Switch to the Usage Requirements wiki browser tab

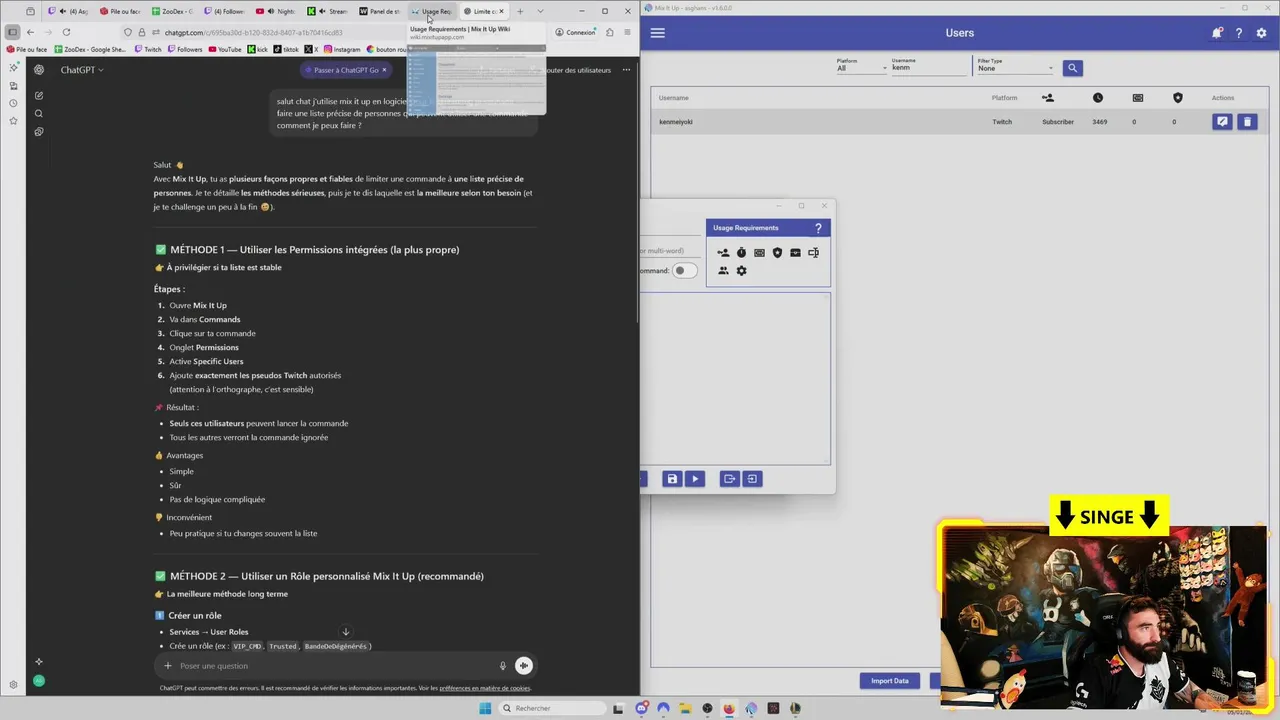click(432, 11)
